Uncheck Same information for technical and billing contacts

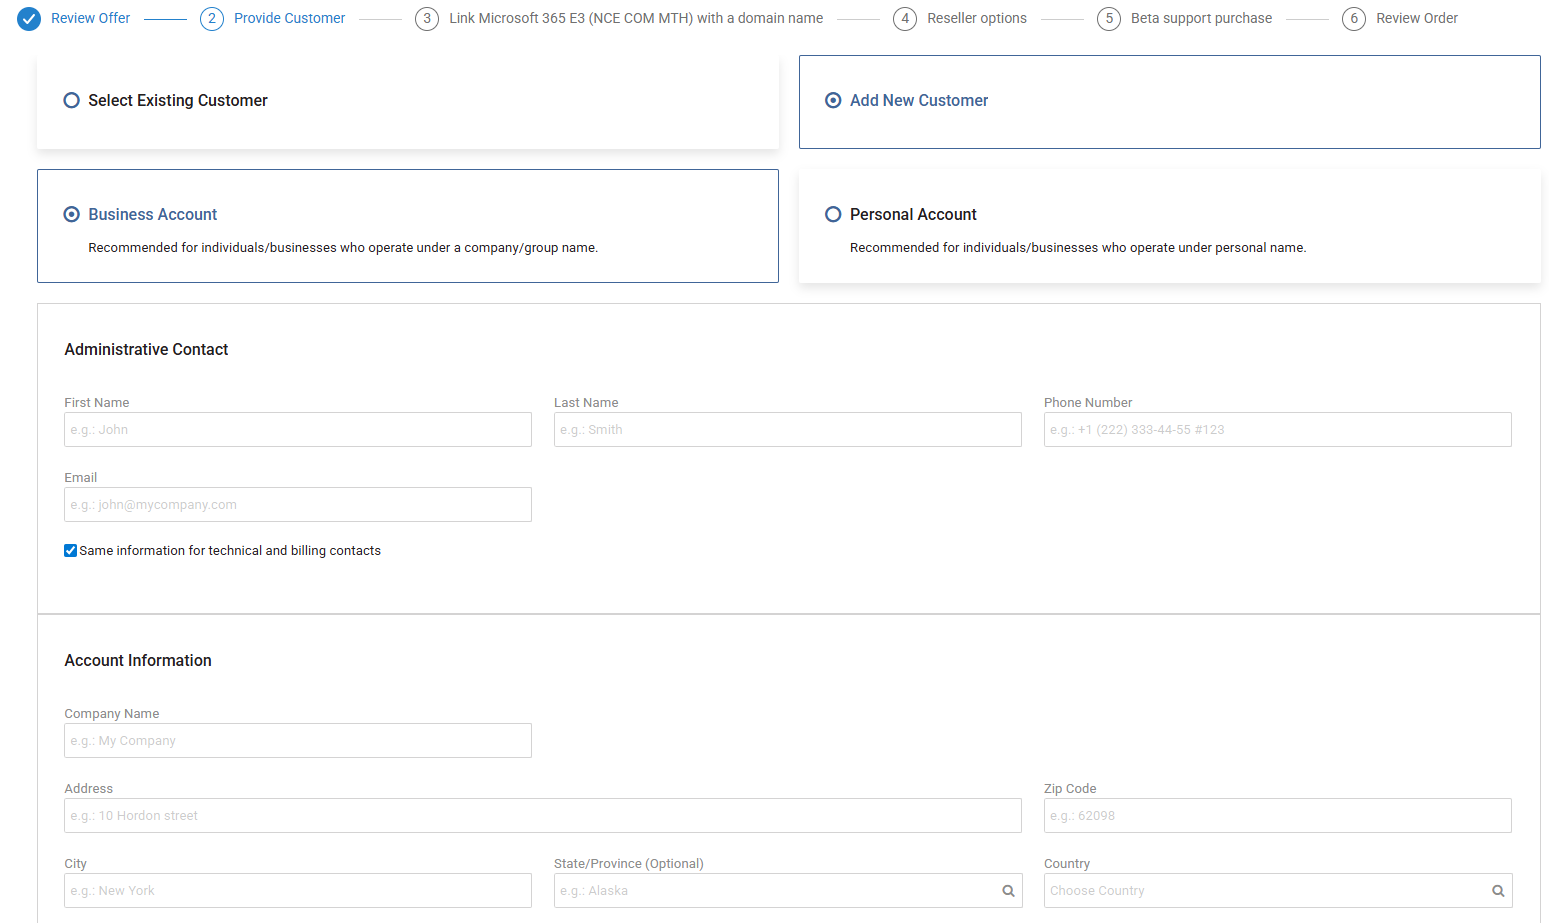tap(71, 551)
